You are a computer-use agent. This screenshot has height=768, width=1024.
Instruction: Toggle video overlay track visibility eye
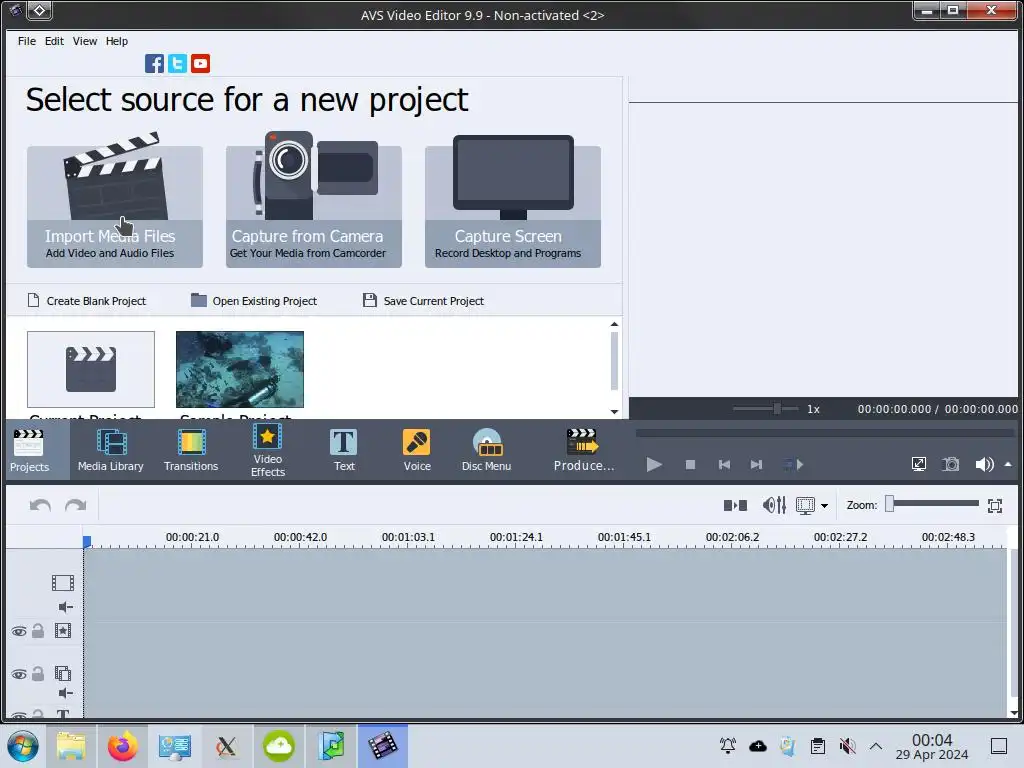(19, 674)
